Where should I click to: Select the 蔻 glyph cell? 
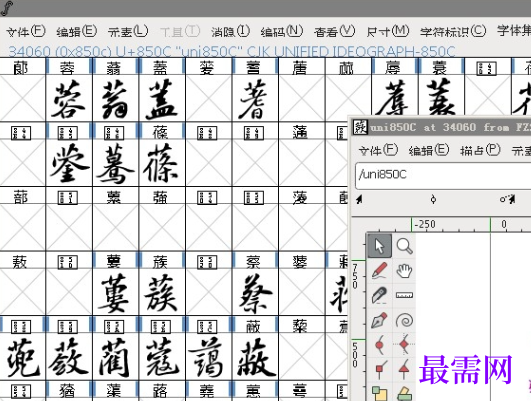coord(162,356)
